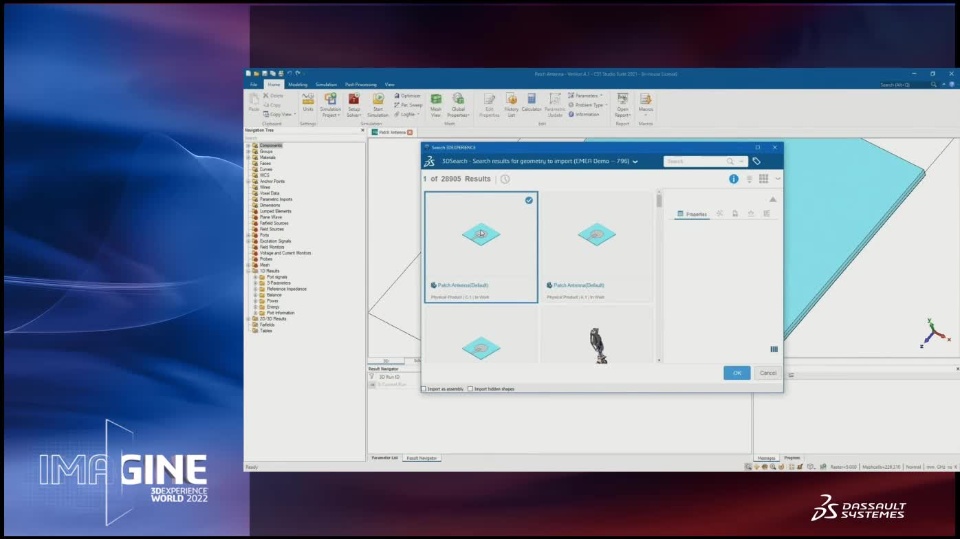This screenshot has width=960, height=539.
Task: Click the magnifier icon in the 3DSearch box
Action: 730,161
